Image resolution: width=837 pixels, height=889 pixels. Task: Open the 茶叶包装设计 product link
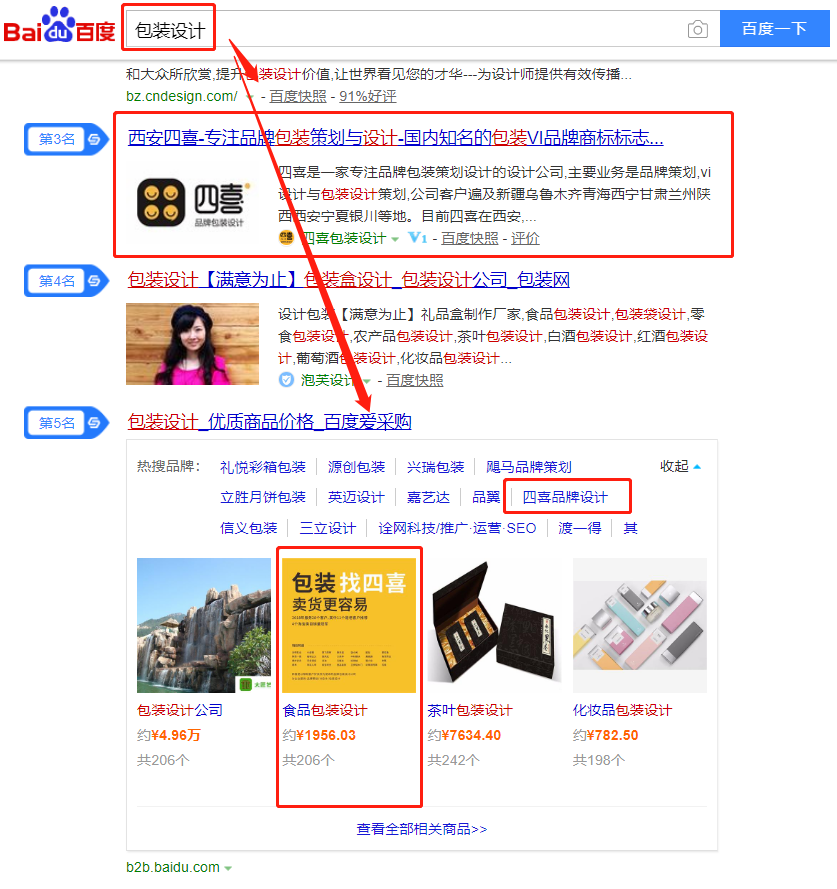(470, 710)
